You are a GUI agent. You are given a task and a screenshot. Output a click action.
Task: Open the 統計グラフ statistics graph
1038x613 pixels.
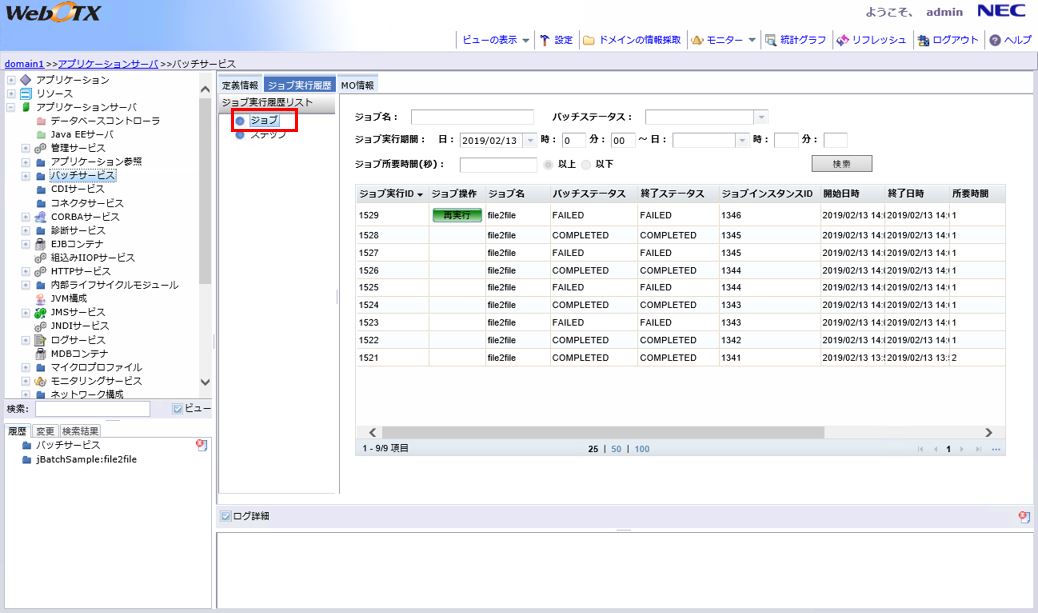click(x=770, y=40)
